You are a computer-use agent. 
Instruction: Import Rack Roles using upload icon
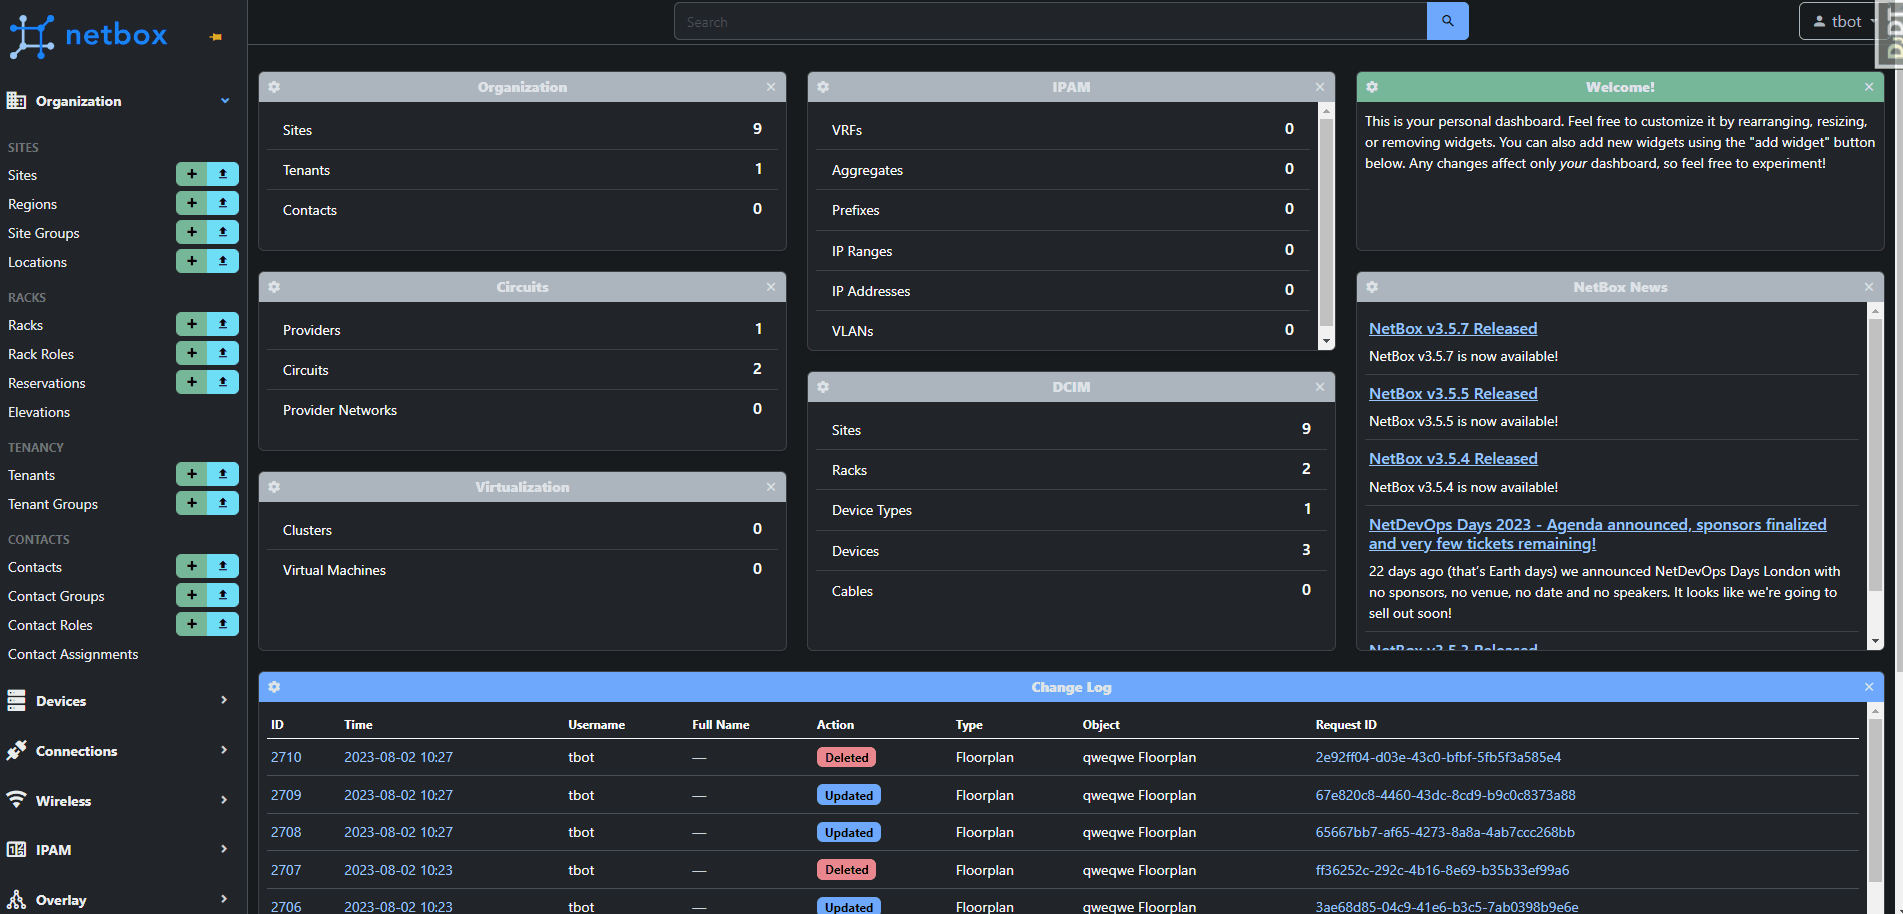(x=223, y=353)
